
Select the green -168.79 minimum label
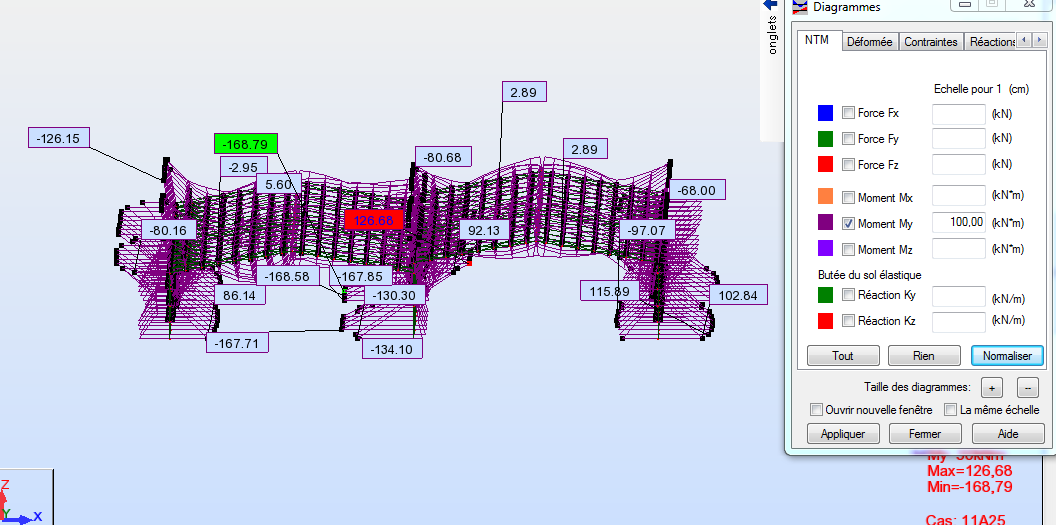[246, 144]
